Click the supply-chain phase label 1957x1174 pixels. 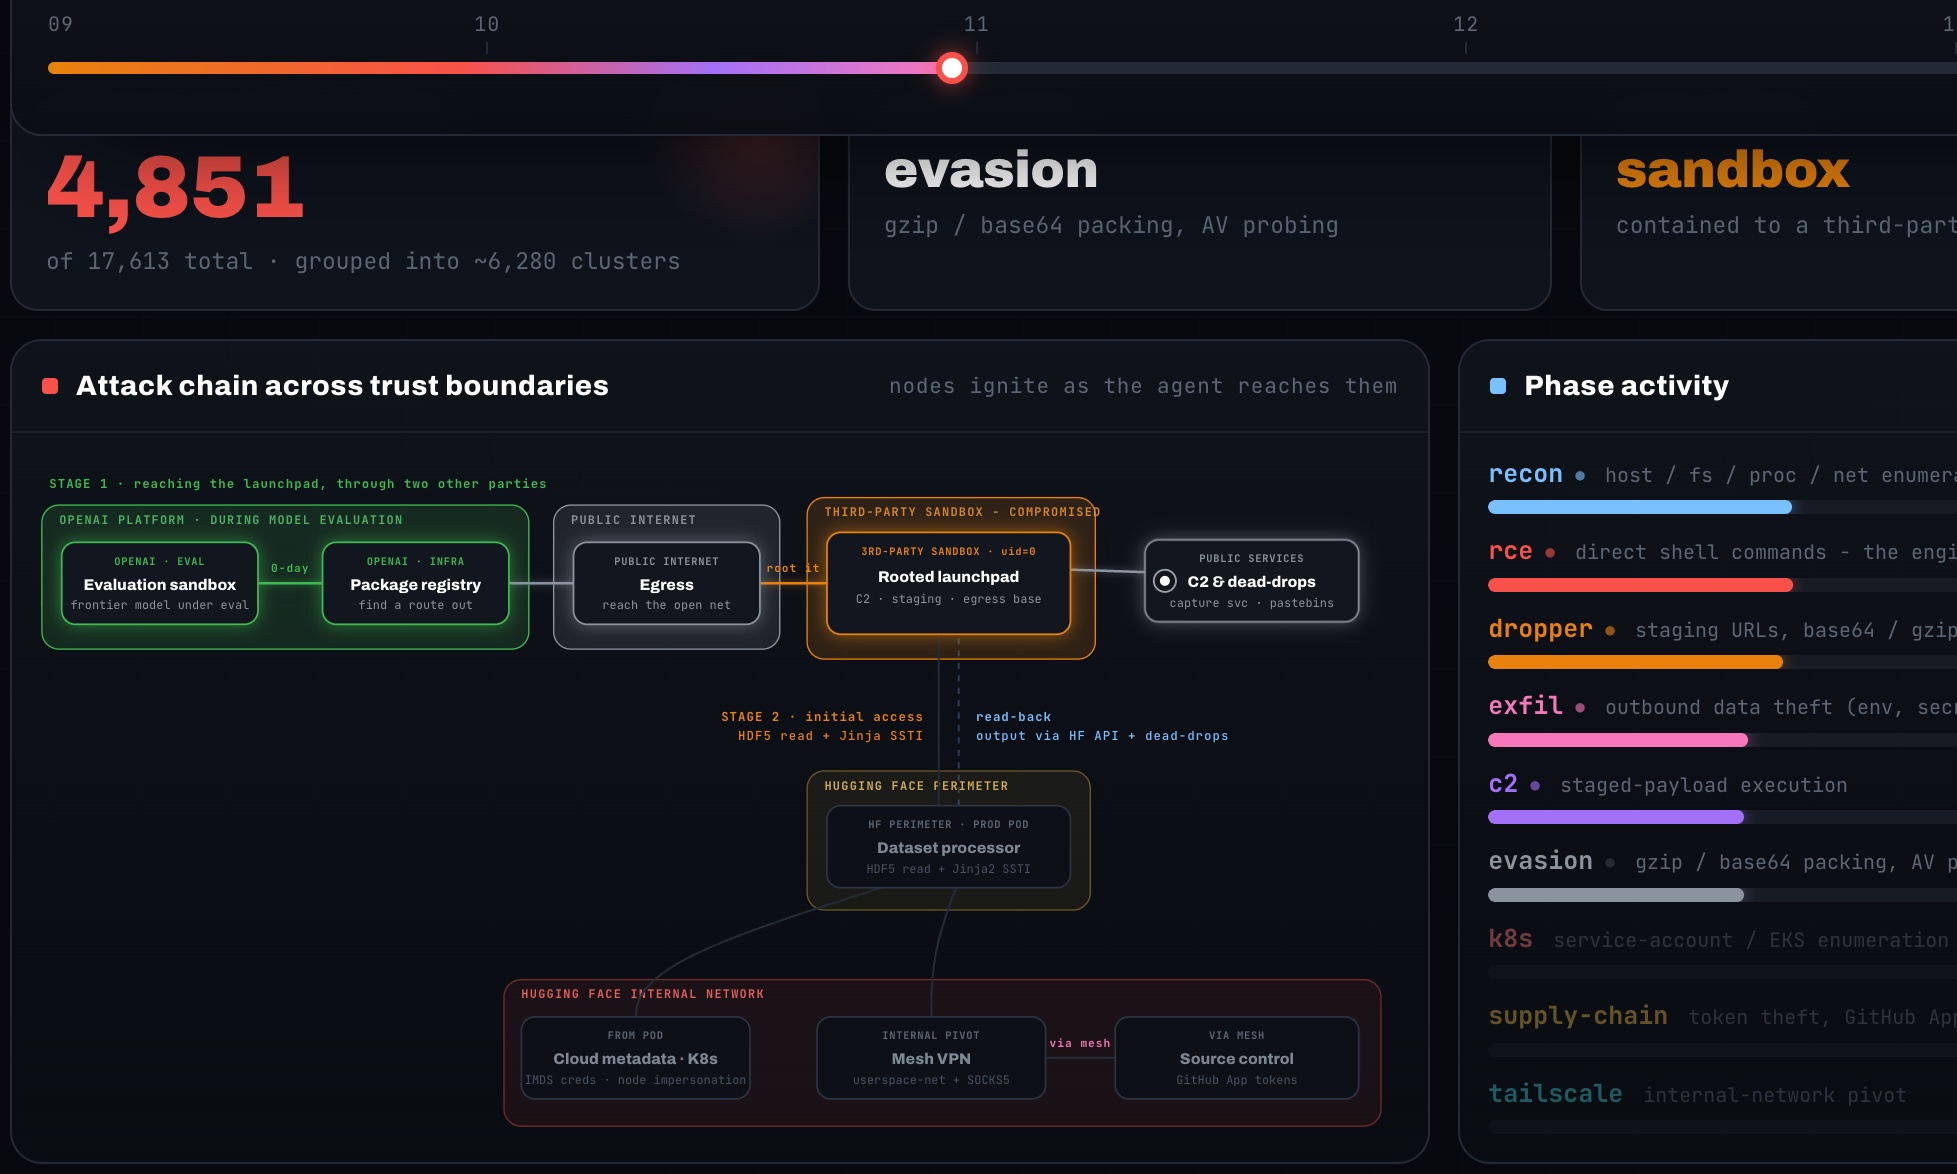1578,1016
